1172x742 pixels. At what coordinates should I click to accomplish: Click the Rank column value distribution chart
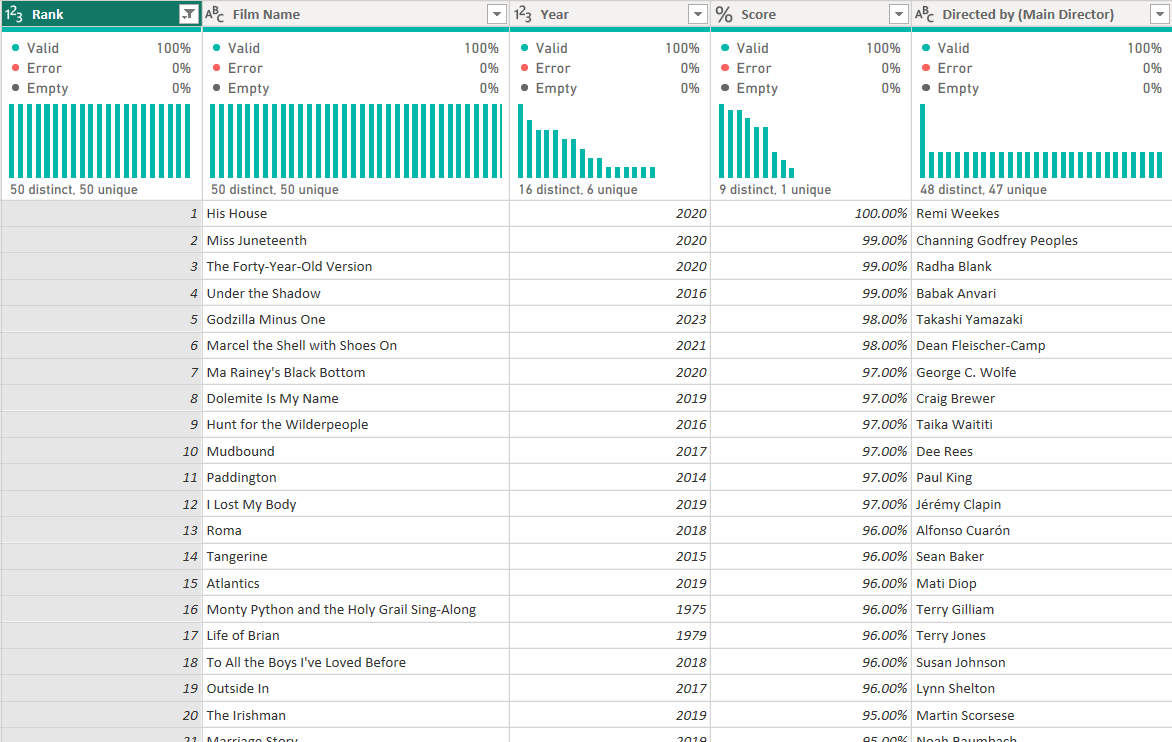(100, 141)
